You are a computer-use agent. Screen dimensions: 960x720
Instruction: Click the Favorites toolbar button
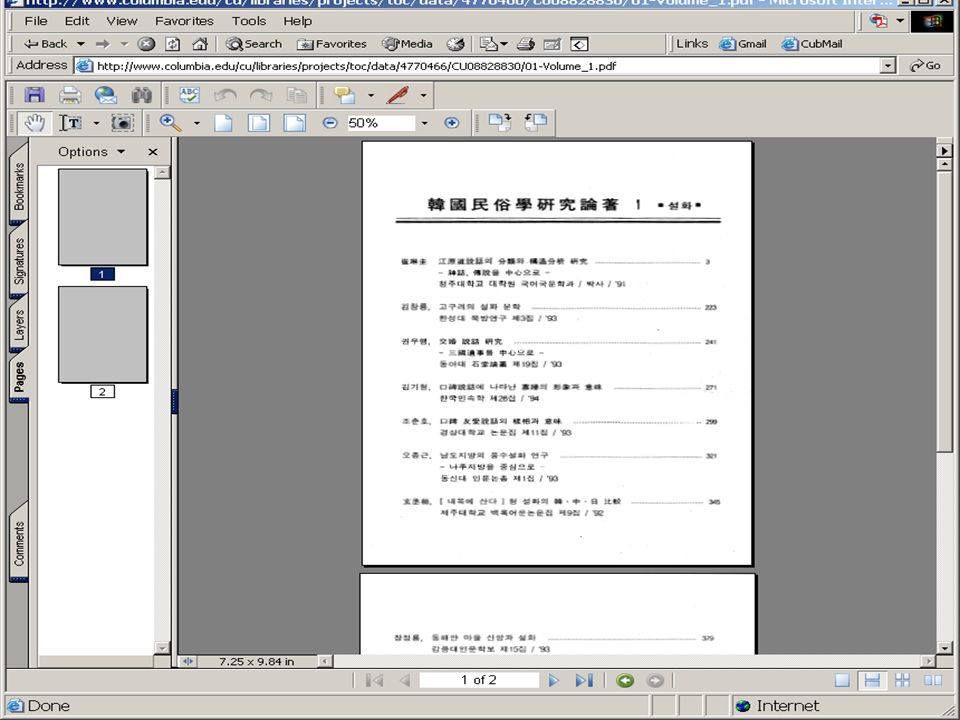click(x=332, y=44)
